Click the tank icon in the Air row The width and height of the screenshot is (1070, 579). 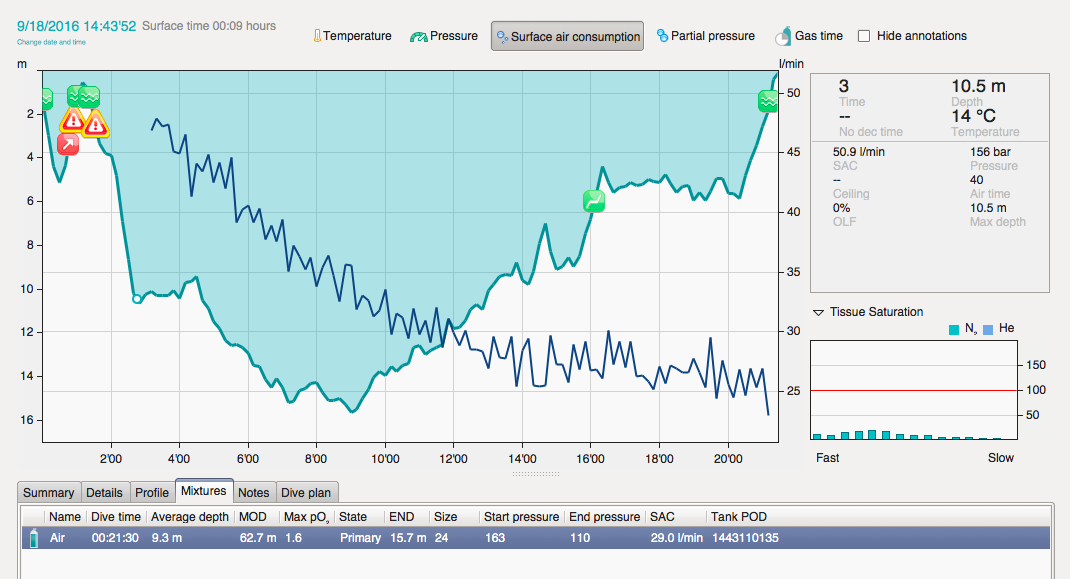tap(33, 538)
